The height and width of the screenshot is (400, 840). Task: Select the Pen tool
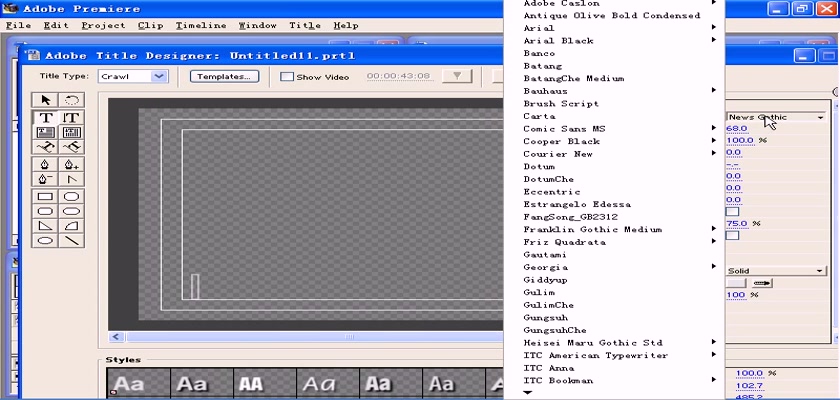pos(46,164)
